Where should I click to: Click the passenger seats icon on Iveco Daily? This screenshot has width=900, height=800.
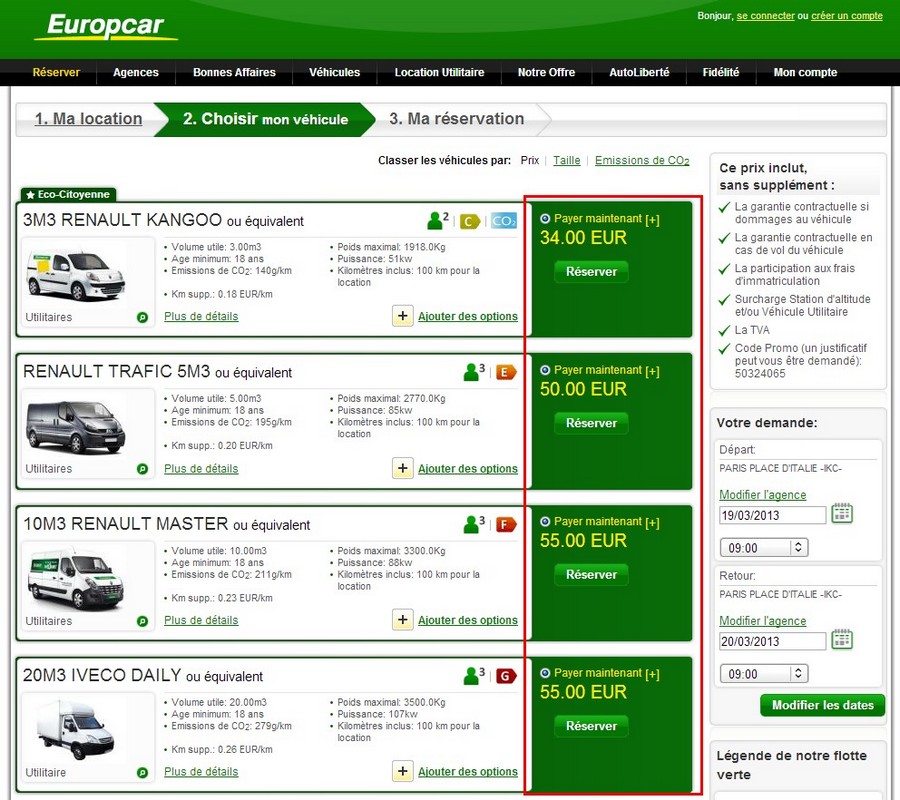[x=474, y=675]
